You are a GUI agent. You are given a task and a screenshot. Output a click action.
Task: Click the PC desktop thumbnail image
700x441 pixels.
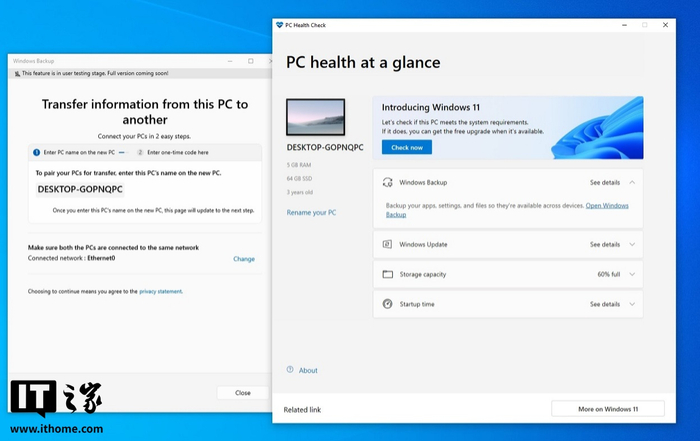[316, 117]
